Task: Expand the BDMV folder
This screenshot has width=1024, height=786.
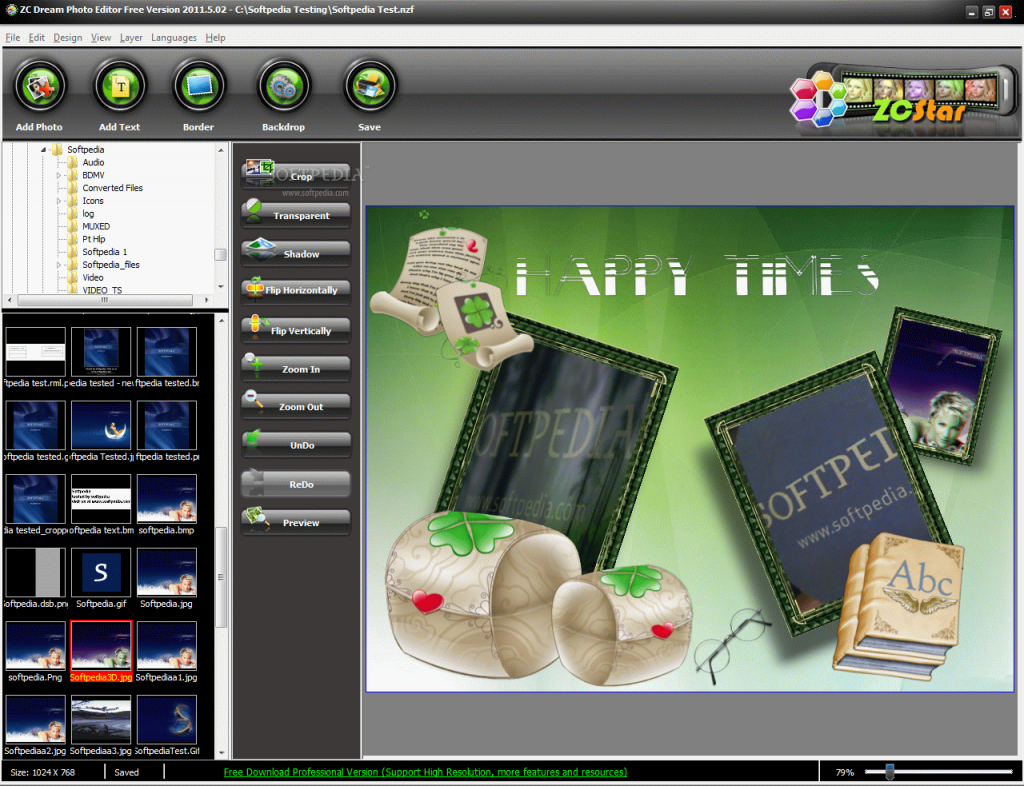Action: point(59,176)
